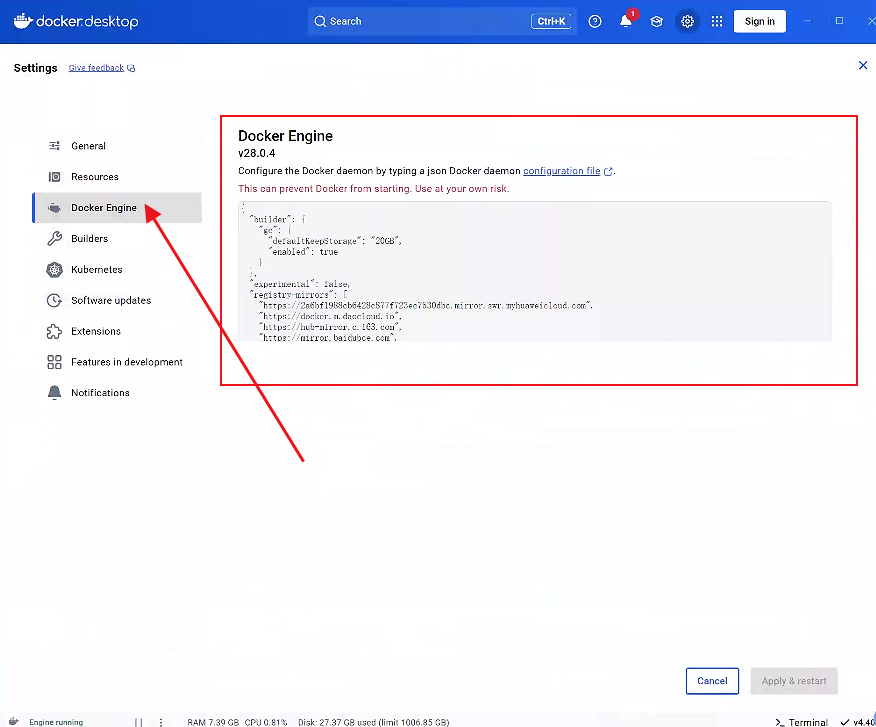Click the mirror.baidubce.com URL line
The height and width of the screenshot is (727, 876).
[x=328, y=338]
